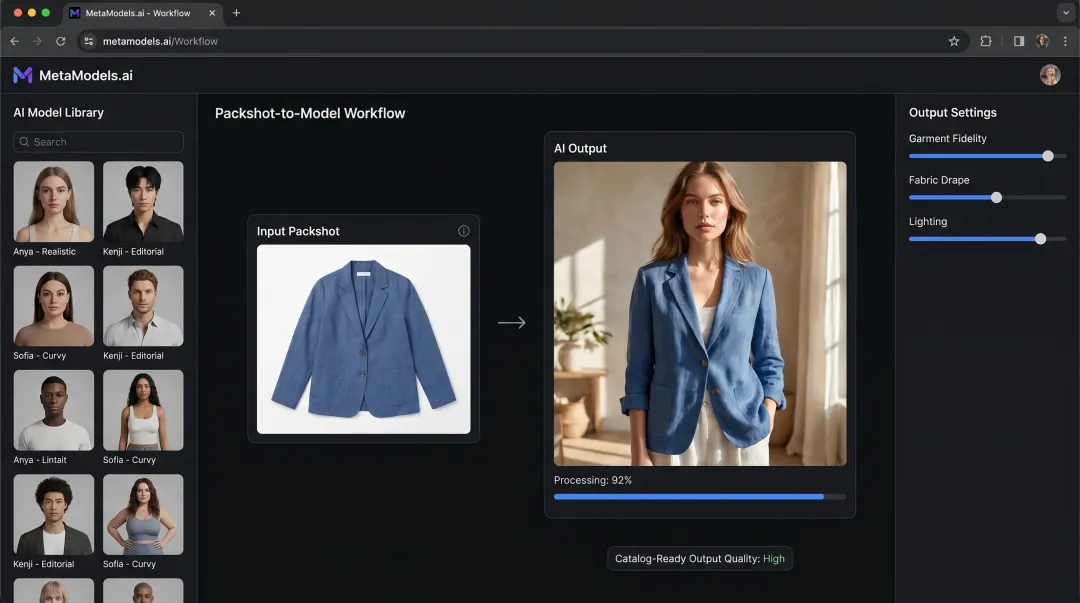This screenshot has height=603, width=1080.
Task: Click the blue blazer input packshot image
Action: point(364,339)
